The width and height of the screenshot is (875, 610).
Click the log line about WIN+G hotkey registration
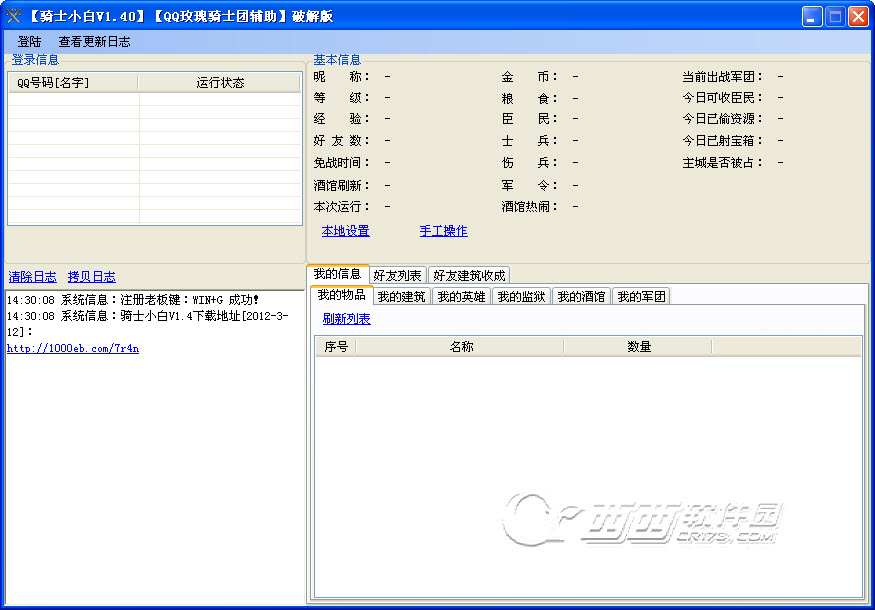[x=133, y=300]
